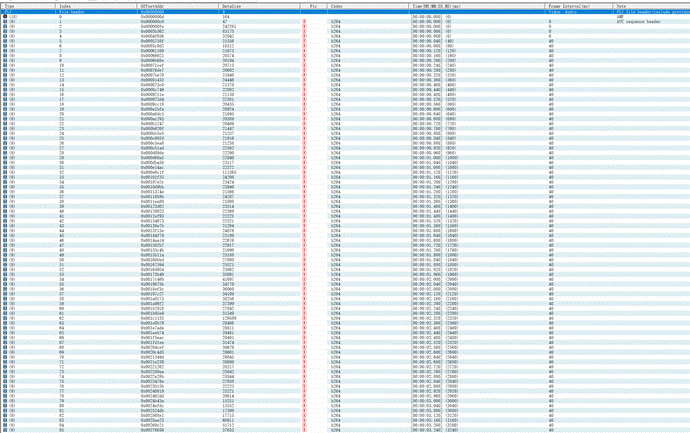The width and height of the screenshot is (690, 433).
Task: Click the video tag icon in index 73 row
Action: [x=5, y=372]
